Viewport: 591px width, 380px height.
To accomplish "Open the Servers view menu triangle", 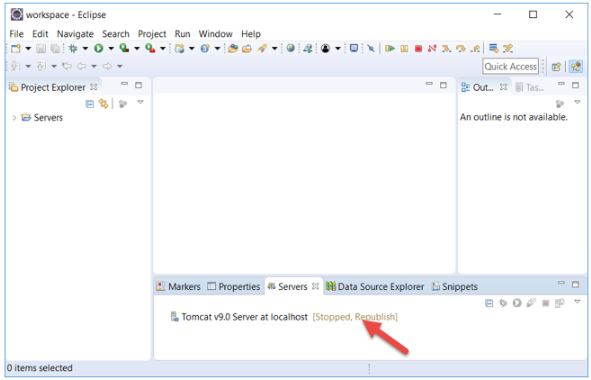I will coord(577,301).
